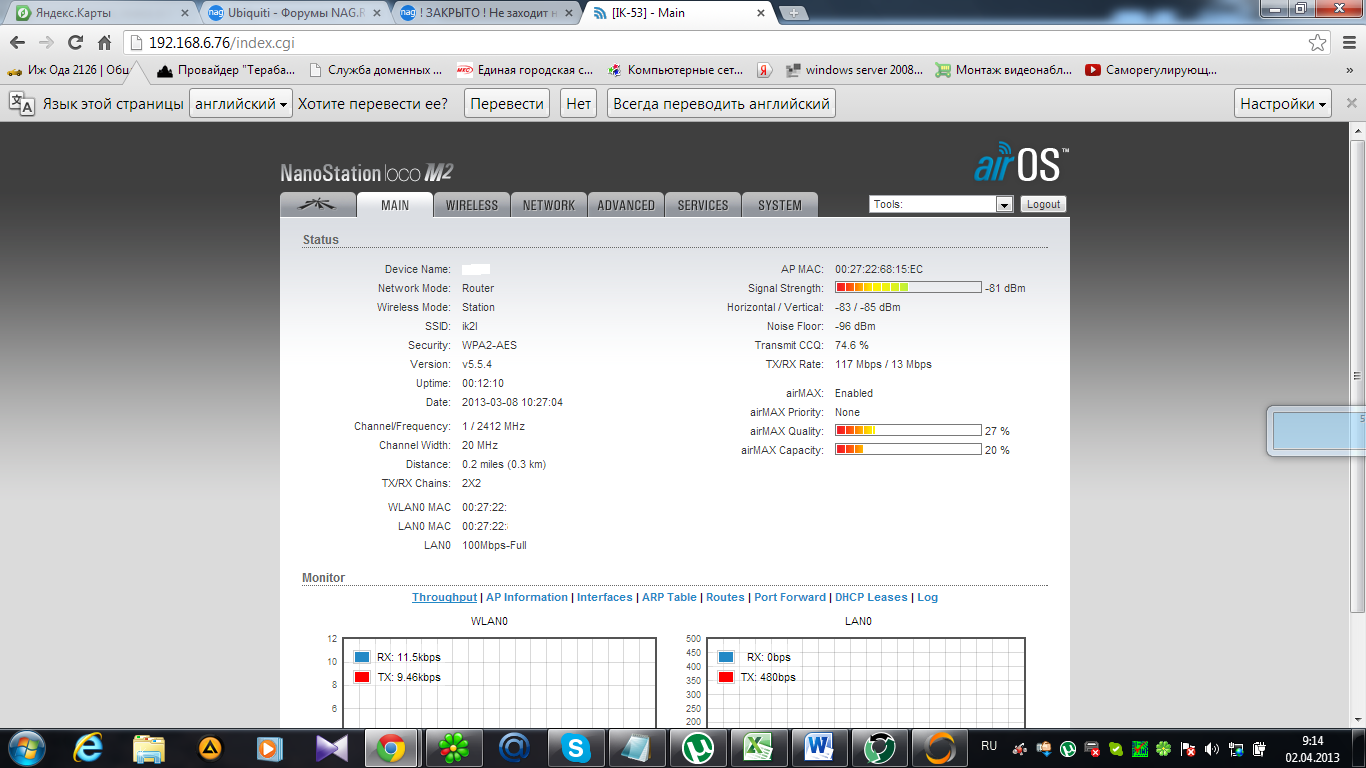Decline translation with Нет
This screenshot has height=768, width=1366.
(x=579, y=104)
